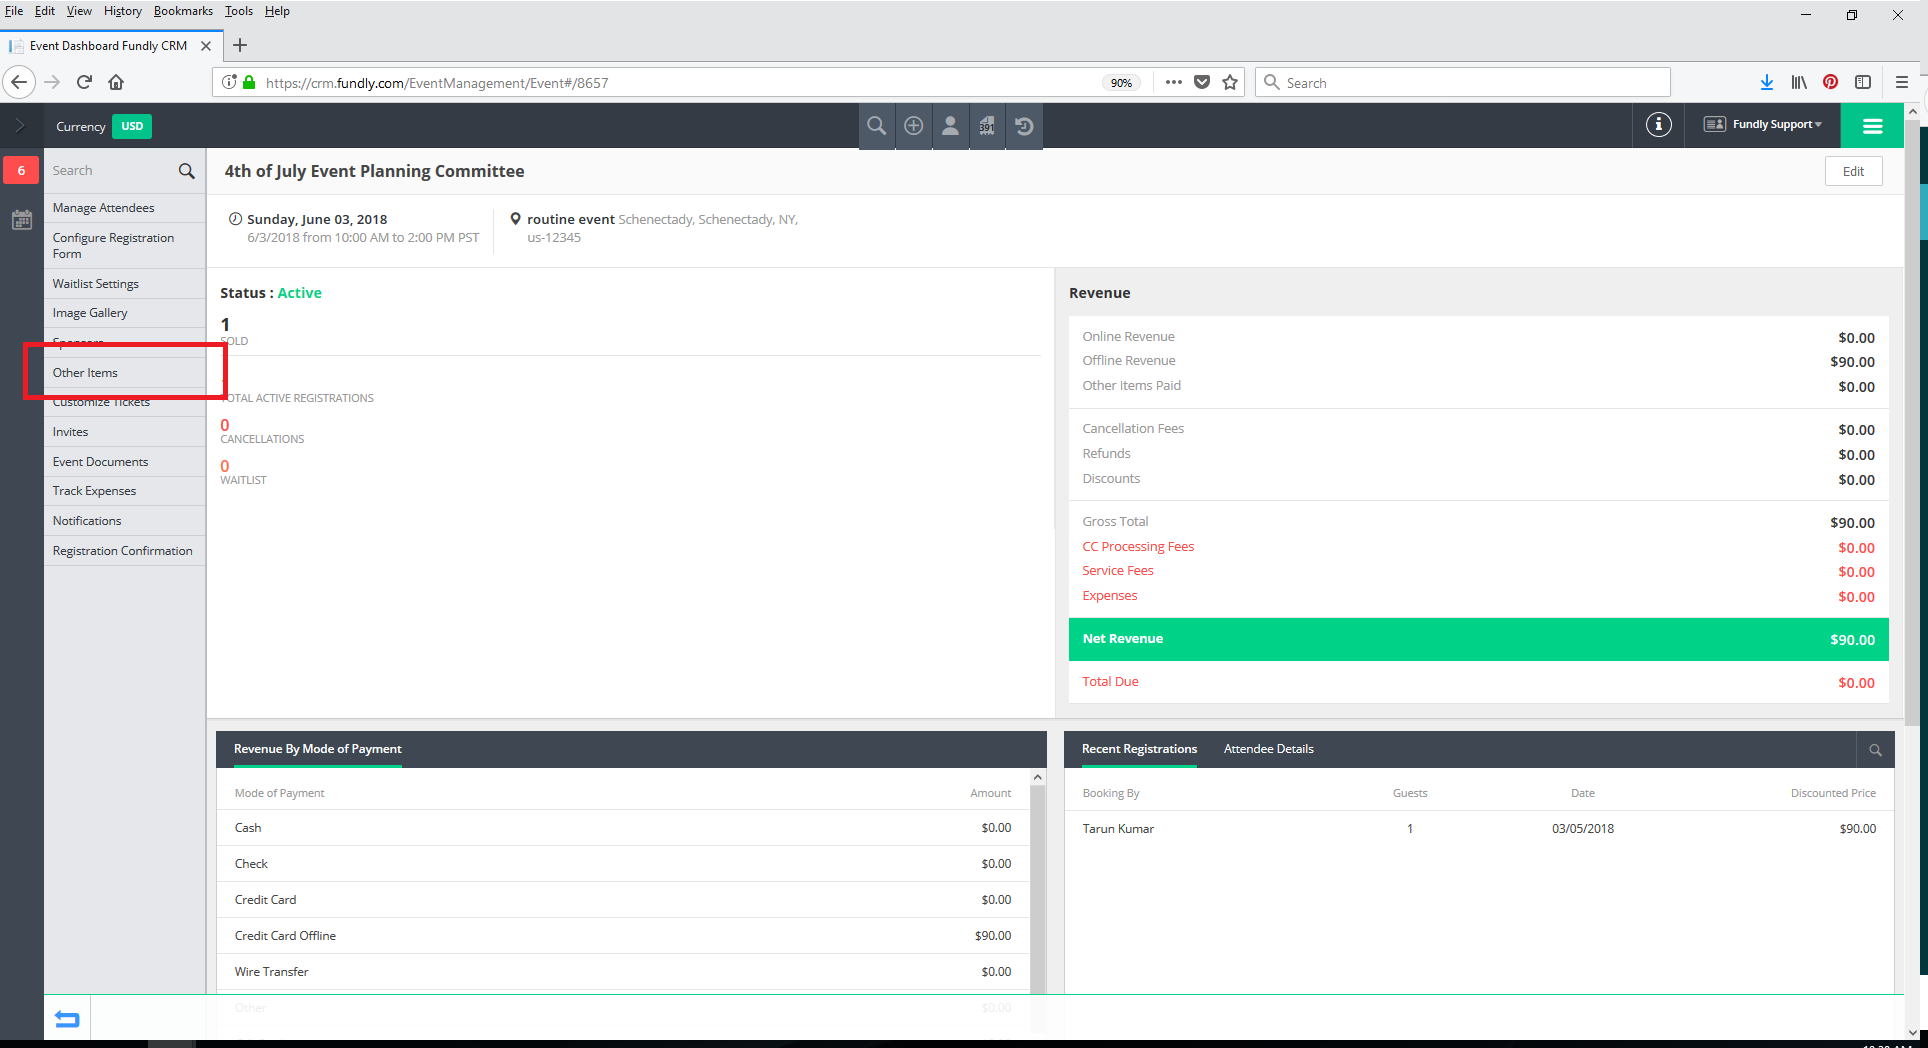Click the 90% zoom level indicator
The image size is (1928, 1048).
1121,83
